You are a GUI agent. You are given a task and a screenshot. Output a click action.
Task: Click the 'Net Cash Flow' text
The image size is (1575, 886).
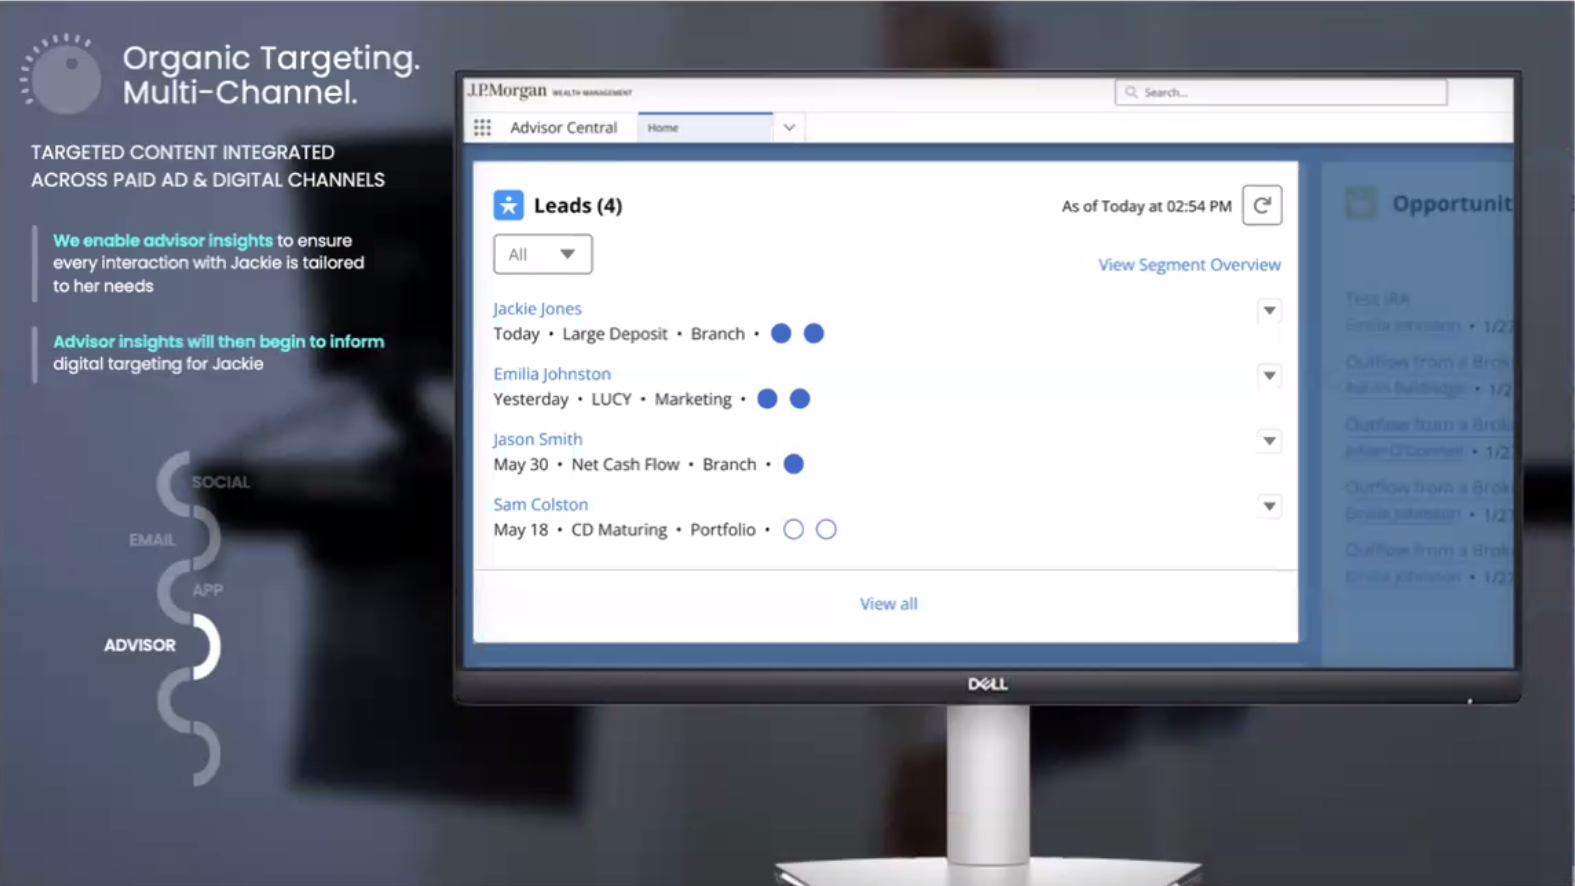[x=625, y=464]
